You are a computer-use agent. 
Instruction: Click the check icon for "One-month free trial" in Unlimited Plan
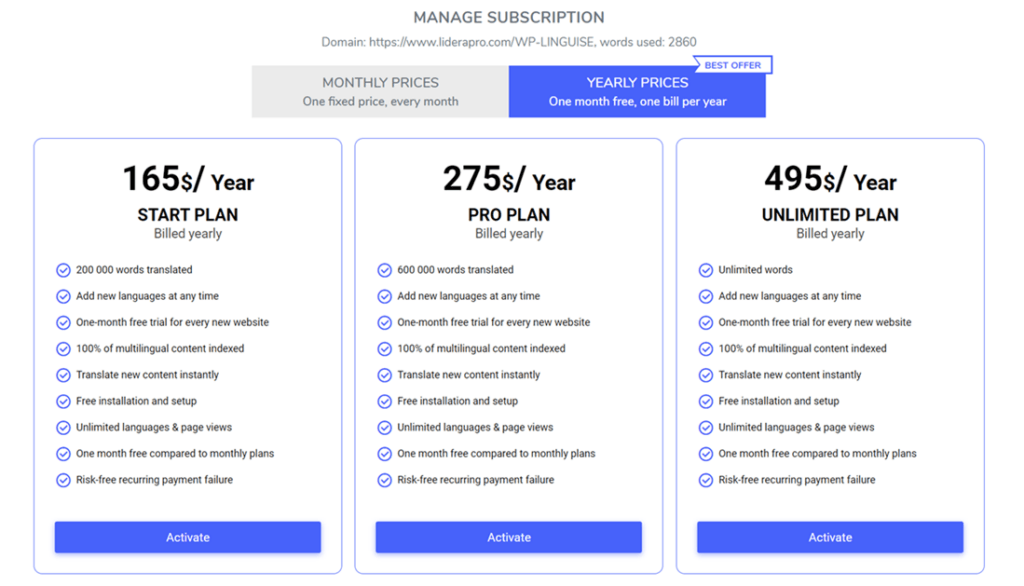tap(706, 322)
